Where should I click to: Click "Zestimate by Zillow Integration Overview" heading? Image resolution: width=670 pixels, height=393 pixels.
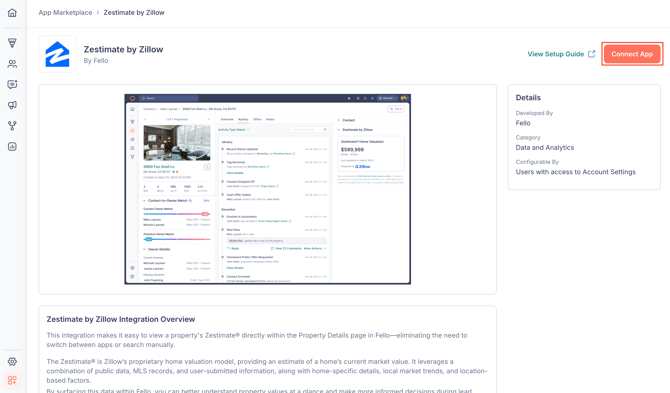tap(120, 319)
